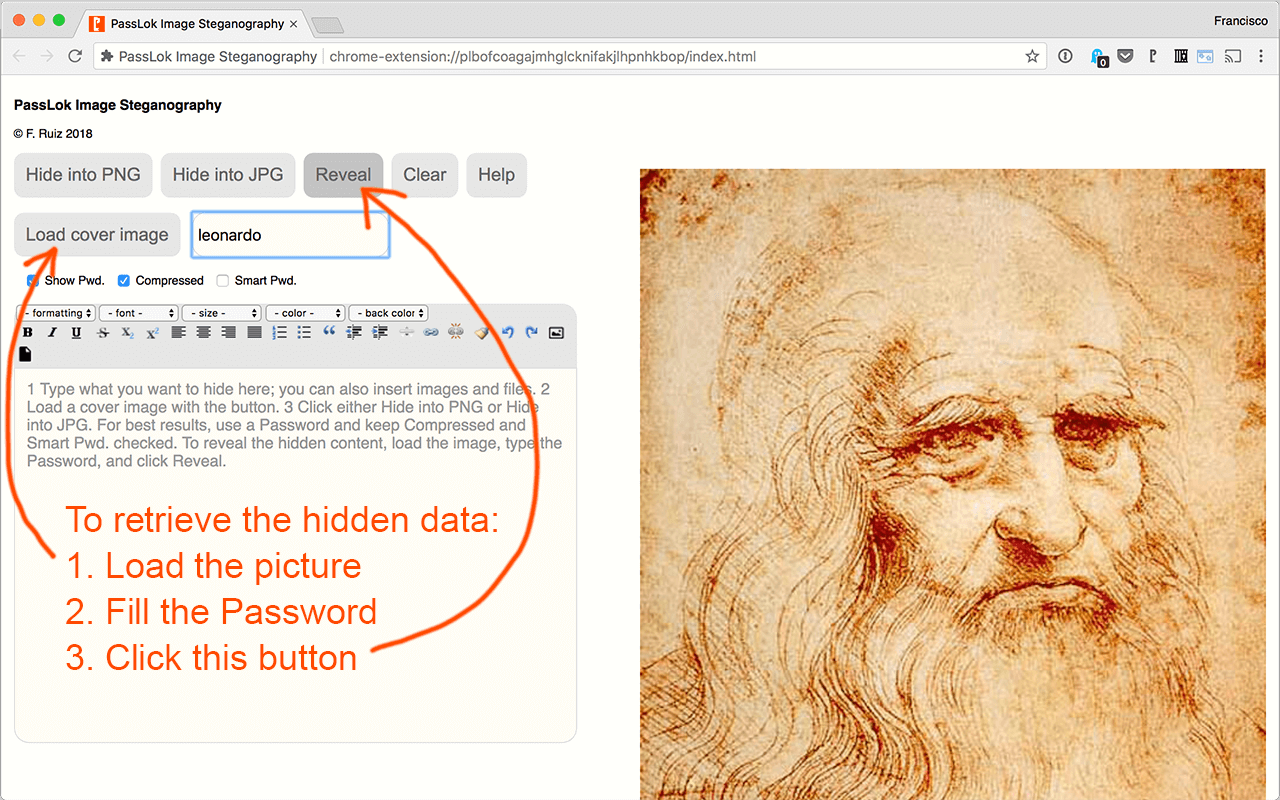Undo the last edit
1280x800 pixels.
507,333
